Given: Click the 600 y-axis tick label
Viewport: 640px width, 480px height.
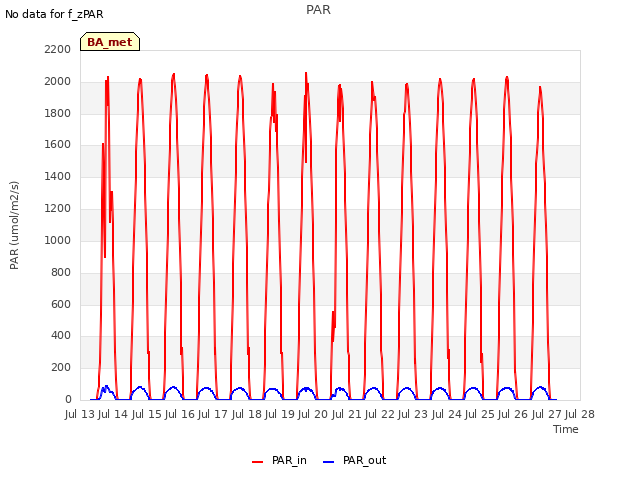Looking at the screenshot, I should 61,304.
